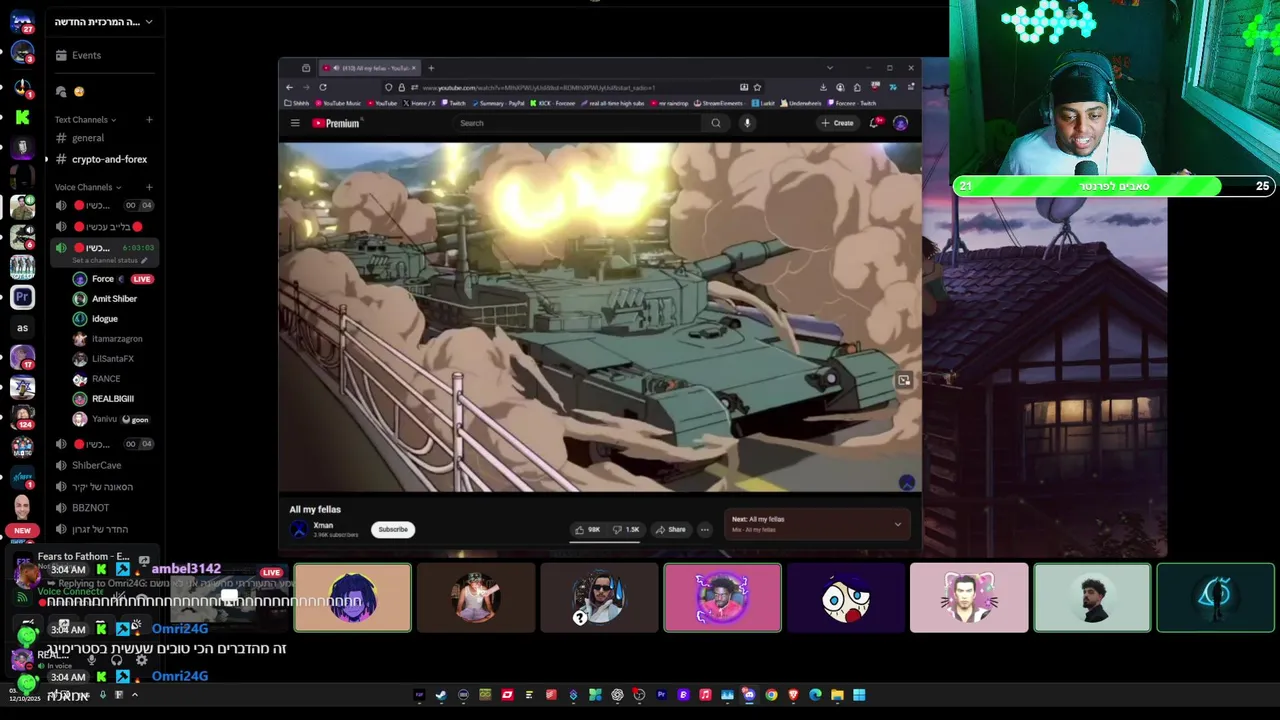This screenshot has height=720, width=1280.
Task: Collapse the Voice Channels category
Action: point(88,187)
